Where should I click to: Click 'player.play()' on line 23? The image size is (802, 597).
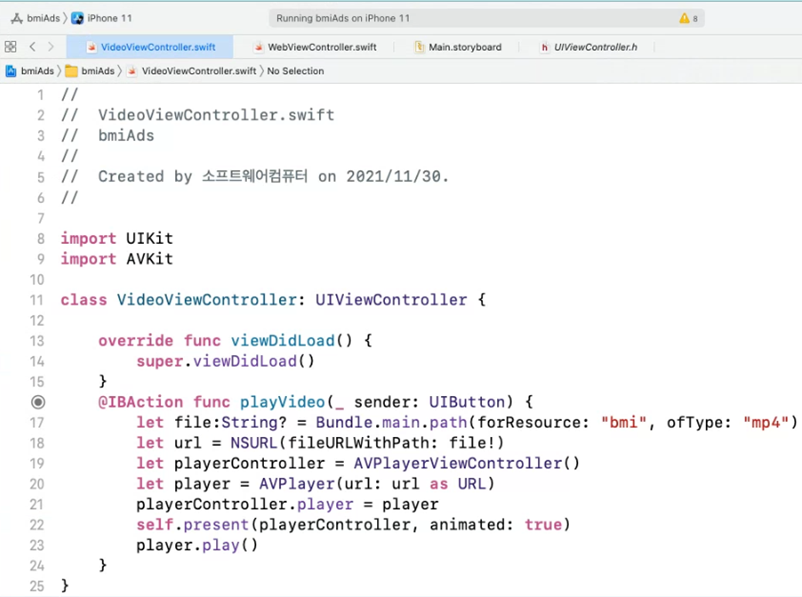pos(197,545)
